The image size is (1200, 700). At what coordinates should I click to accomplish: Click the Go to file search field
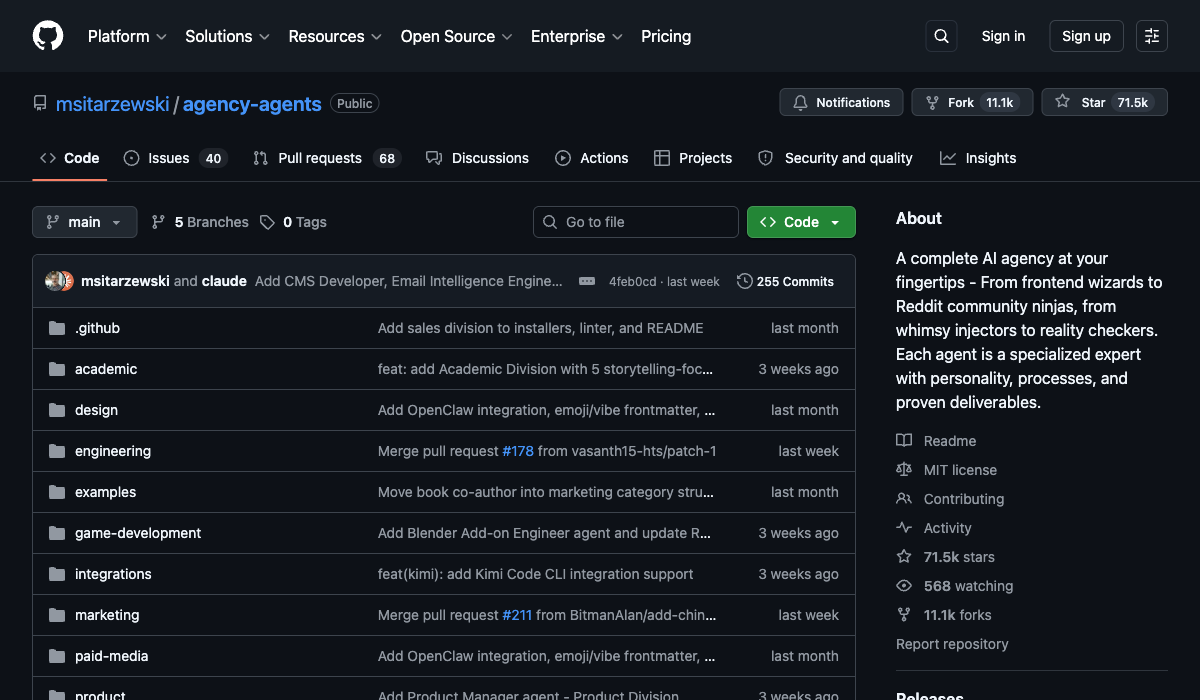point(635,222)
